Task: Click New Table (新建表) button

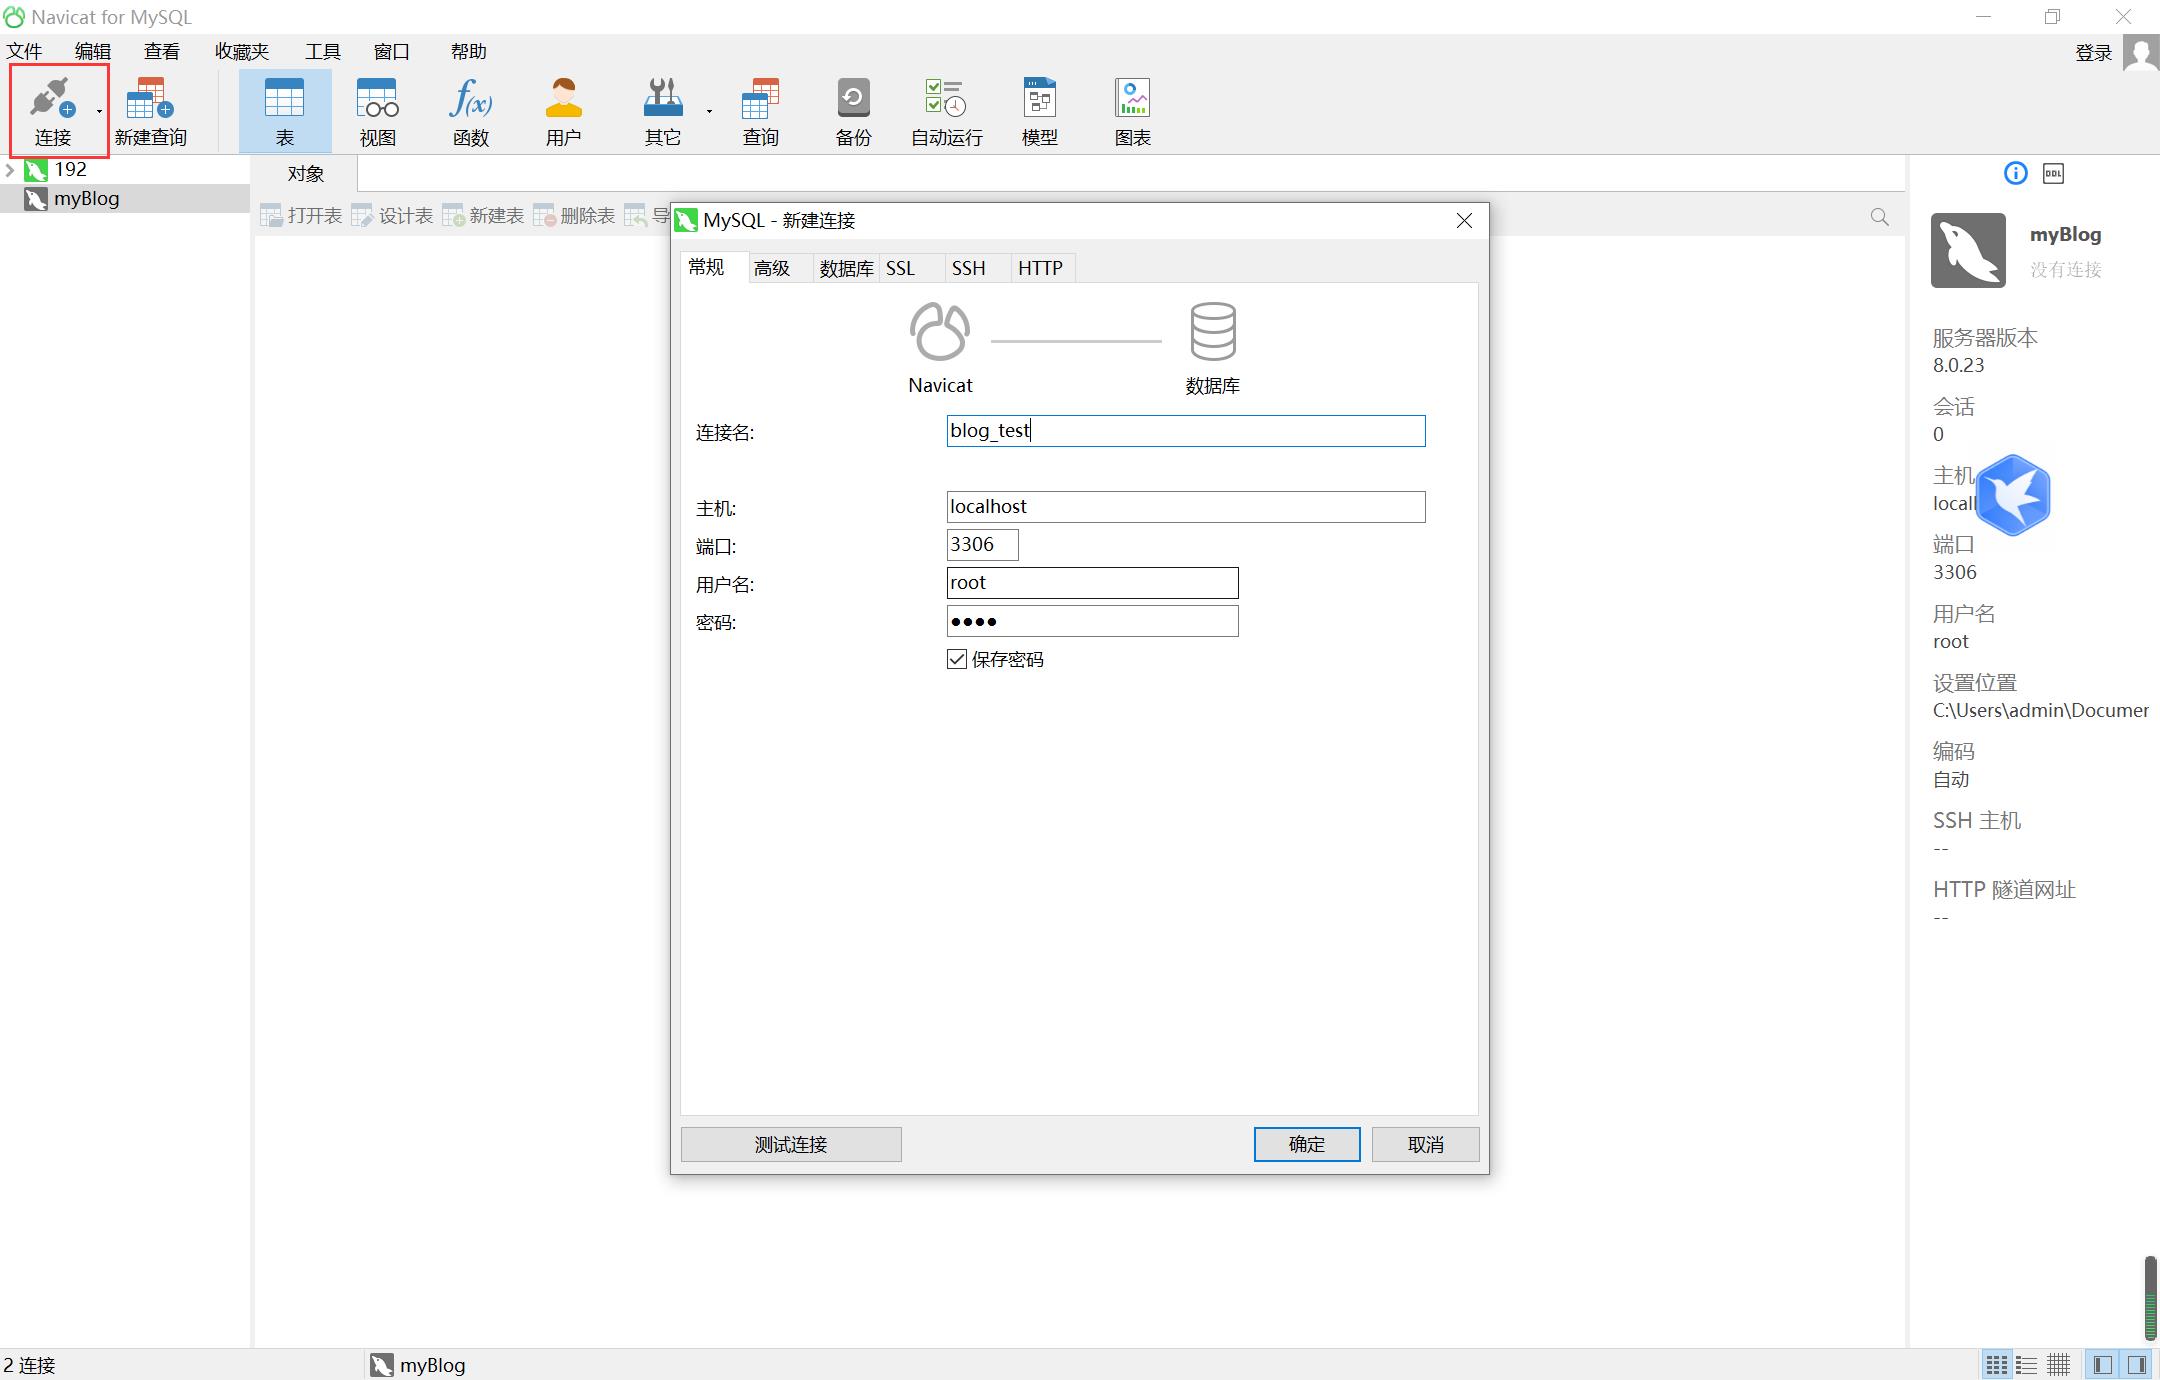Action: coord(483,216)
